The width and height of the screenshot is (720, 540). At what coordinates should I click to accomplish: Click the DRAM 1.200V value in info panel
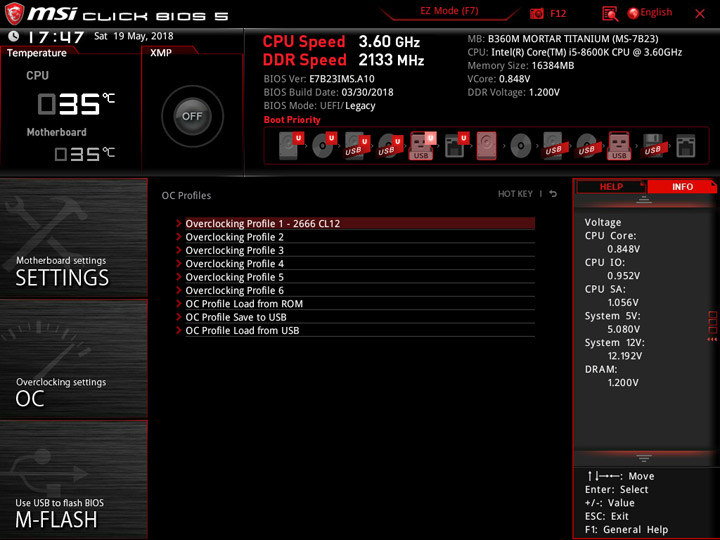click(x=623, y=382)
